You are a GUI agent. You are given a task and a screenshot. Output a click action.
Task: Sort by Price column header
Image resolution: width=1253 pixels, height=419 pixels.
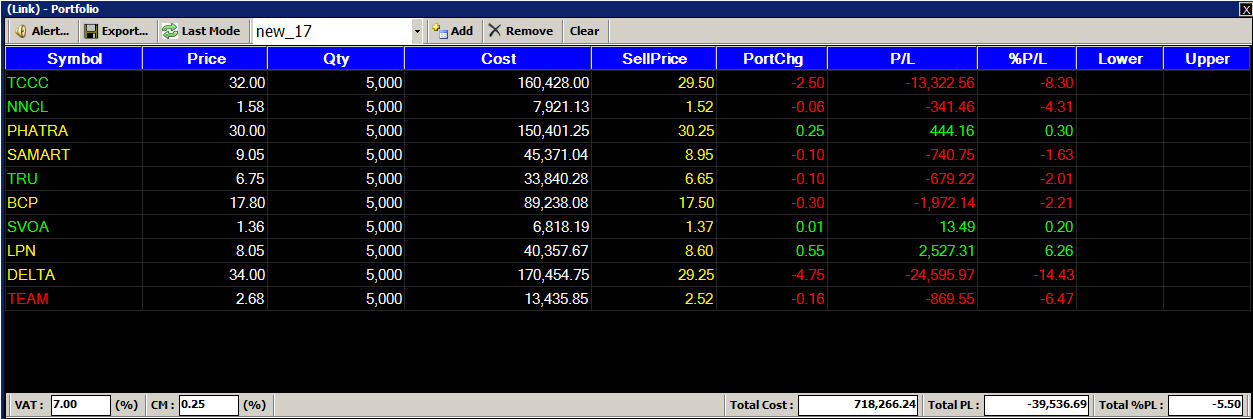[x=205, y=58]
